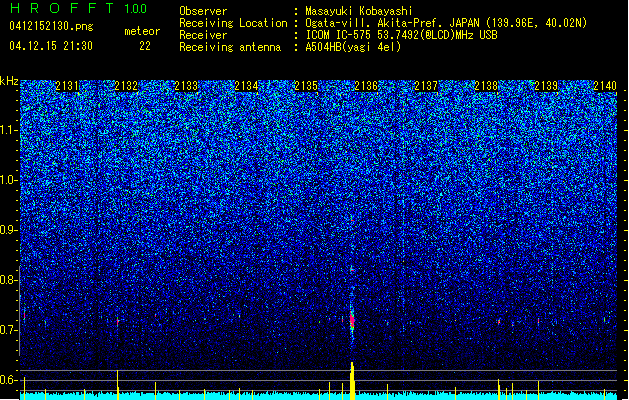The image size is (629, 400).
Task: Click the HROFFT 1.0.0 title text
Action: click(x=78, y=8)
